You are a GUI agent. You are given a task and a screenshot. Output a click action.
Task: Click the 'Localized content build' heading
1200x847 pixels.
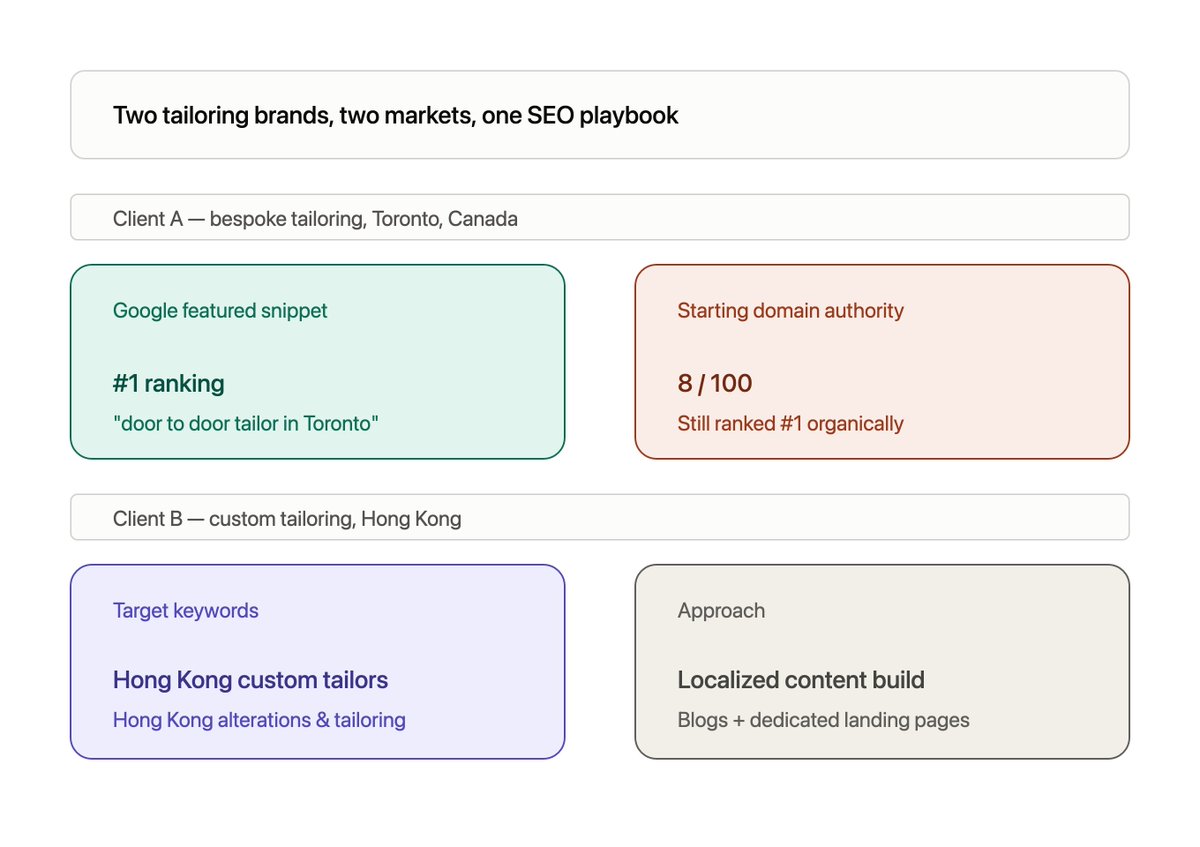[801, 680]
